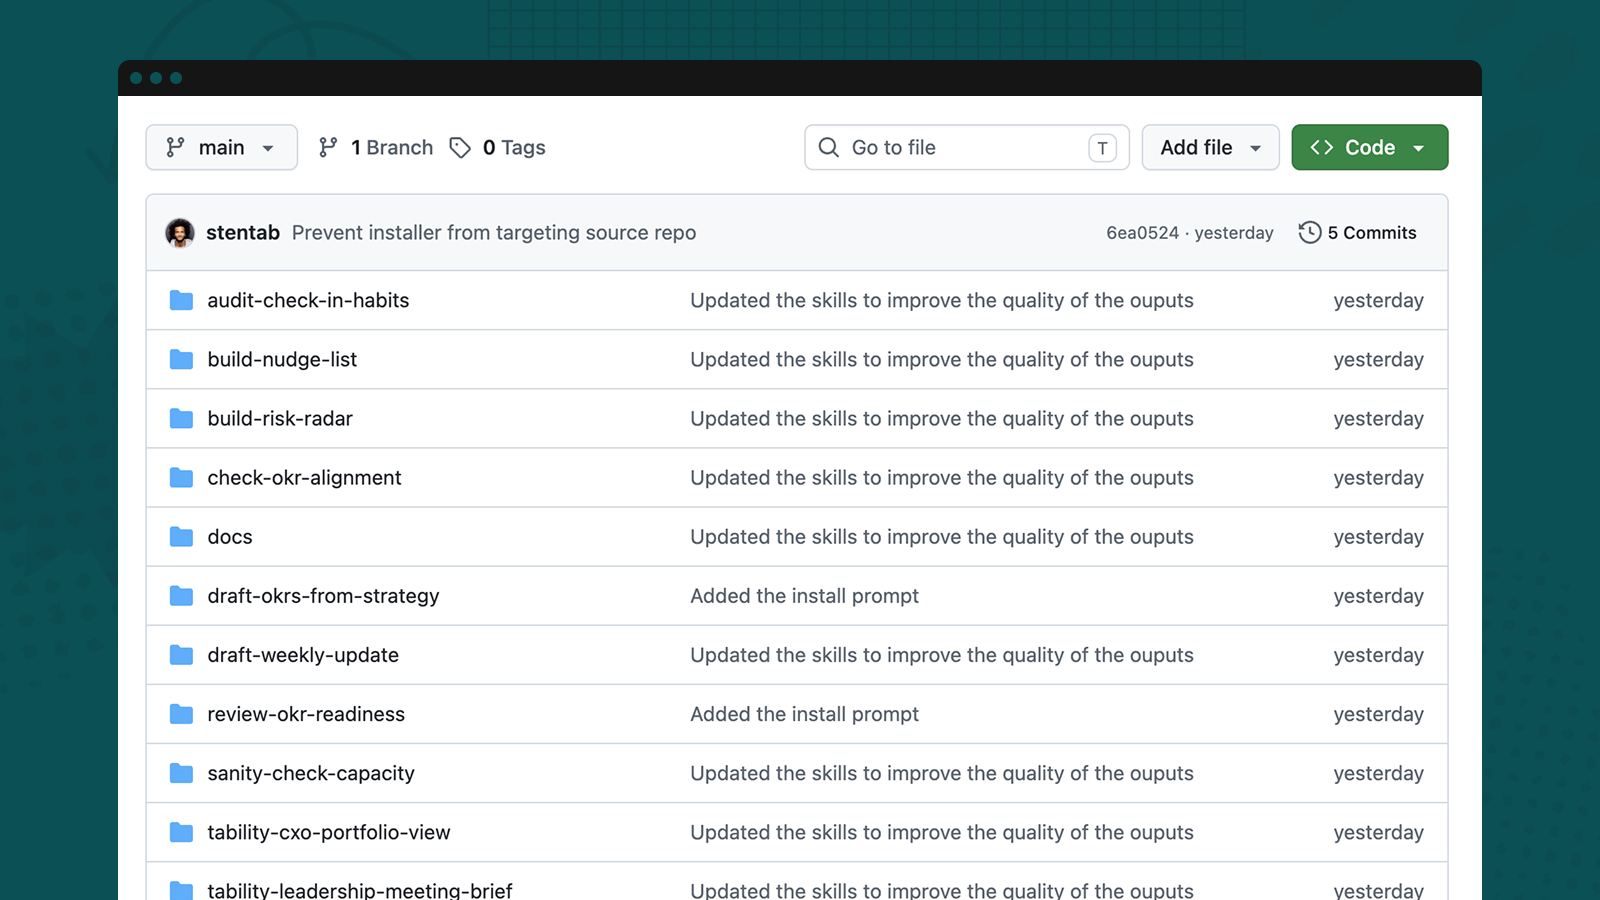Open the tability-cxo-portfolio-view folder

[329, 832]
